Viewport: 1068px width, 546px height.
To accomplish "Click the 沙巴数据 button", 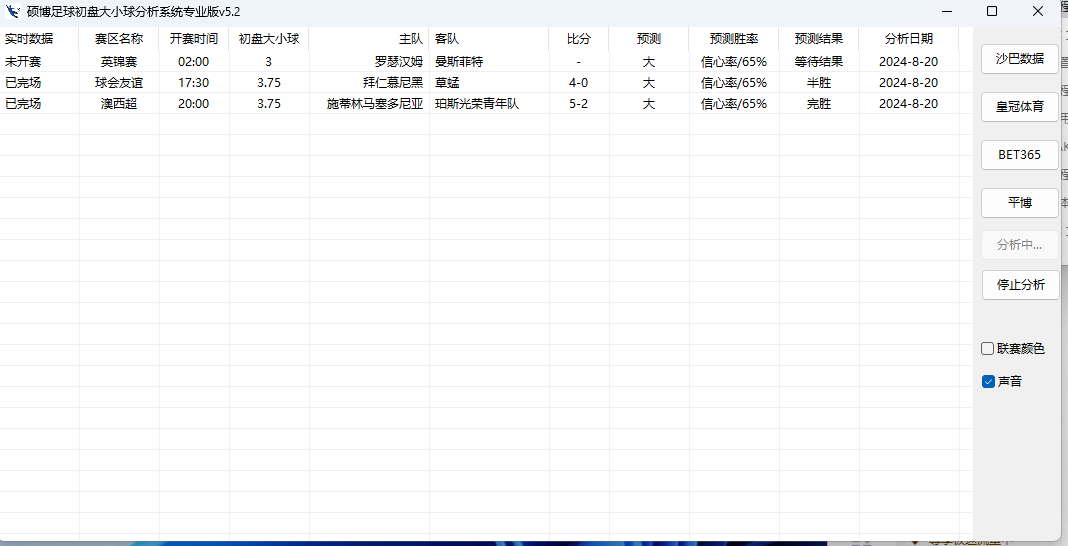I will [x=1019, y=59].
